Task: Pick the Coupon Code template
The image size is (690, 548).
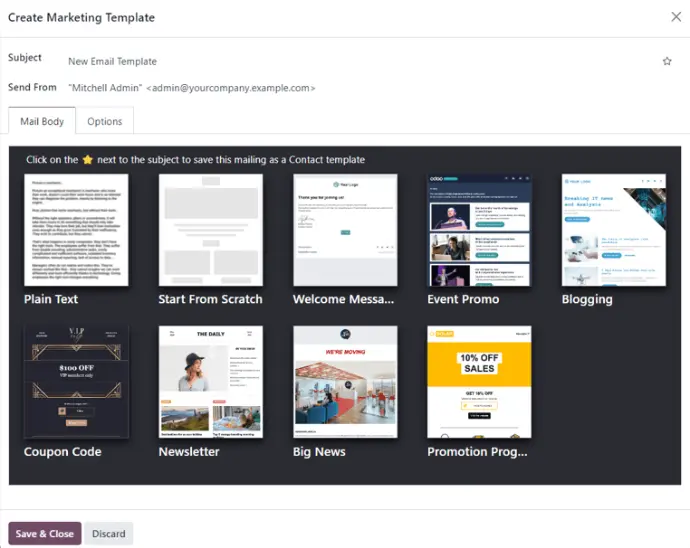Action: tap(76, 382)
